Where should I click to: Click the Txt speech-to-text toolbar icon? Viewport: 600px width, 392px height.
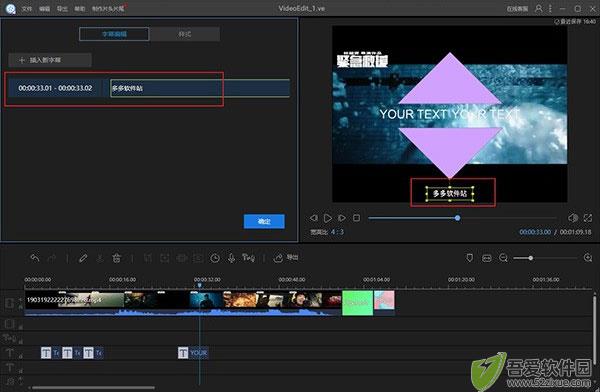[248, 258]
